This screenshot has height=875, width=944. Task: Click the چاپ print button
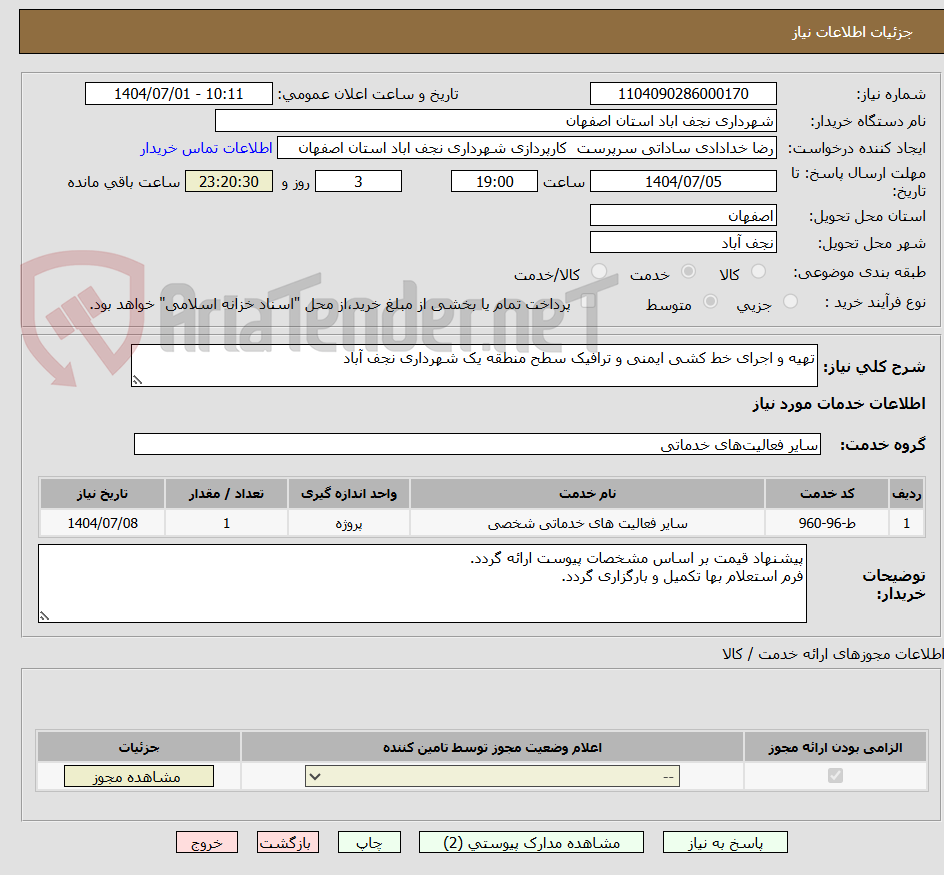click(368, 841)
